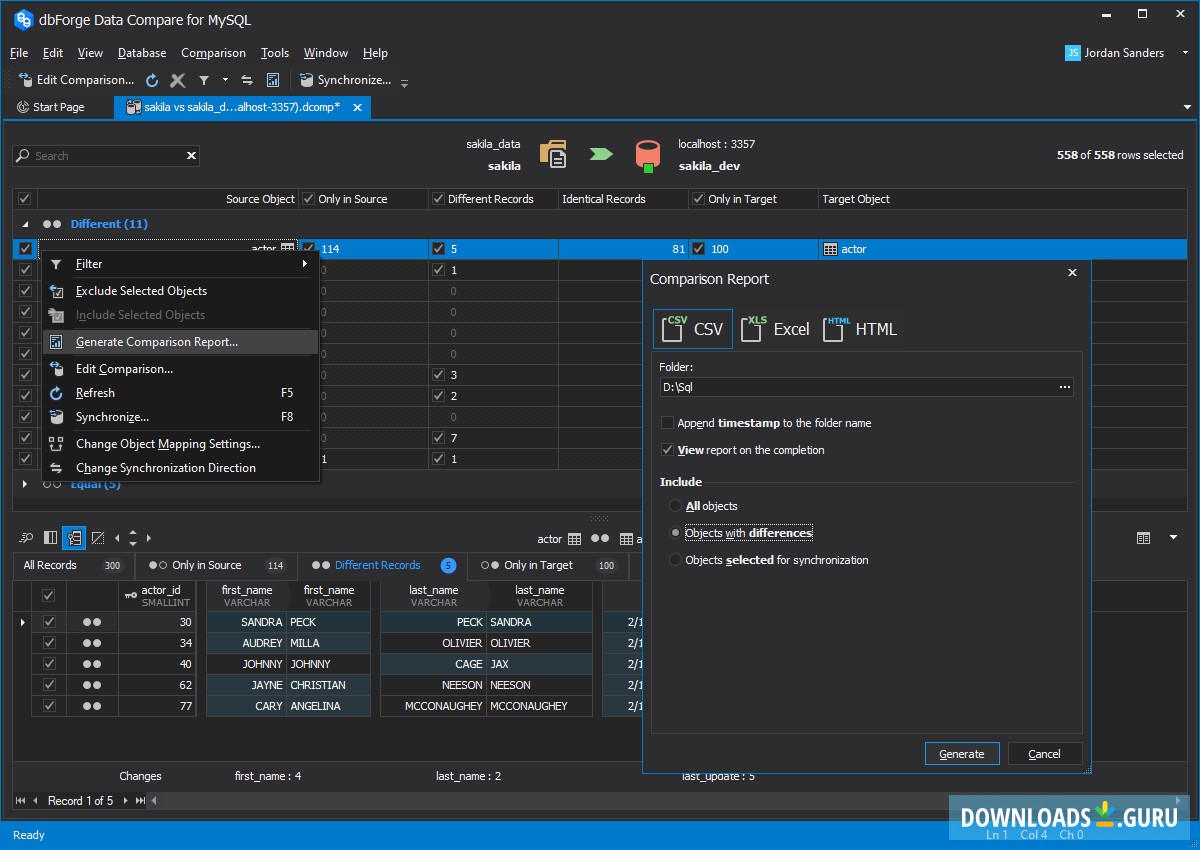Viewport: 1200px width, 850px height.
Task: Enable 'Append timestamp to the folder name'
Action: 668,422
